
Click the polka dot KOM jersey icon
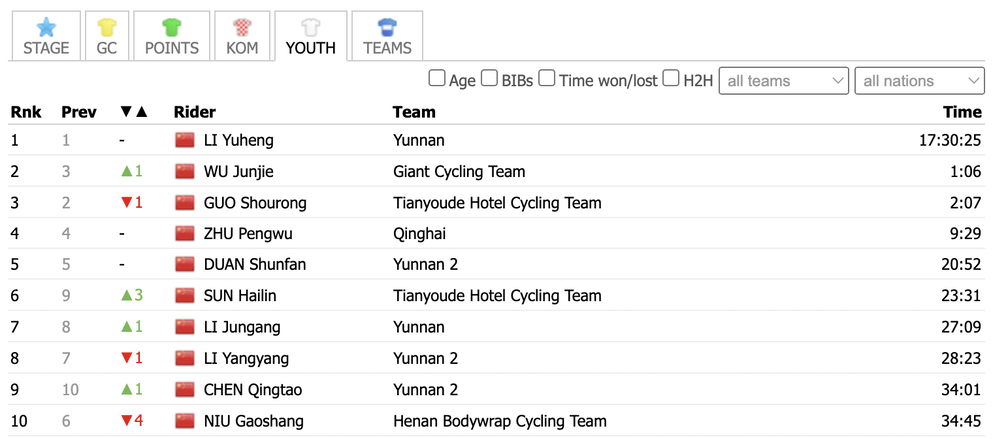(x=242, y=27)
